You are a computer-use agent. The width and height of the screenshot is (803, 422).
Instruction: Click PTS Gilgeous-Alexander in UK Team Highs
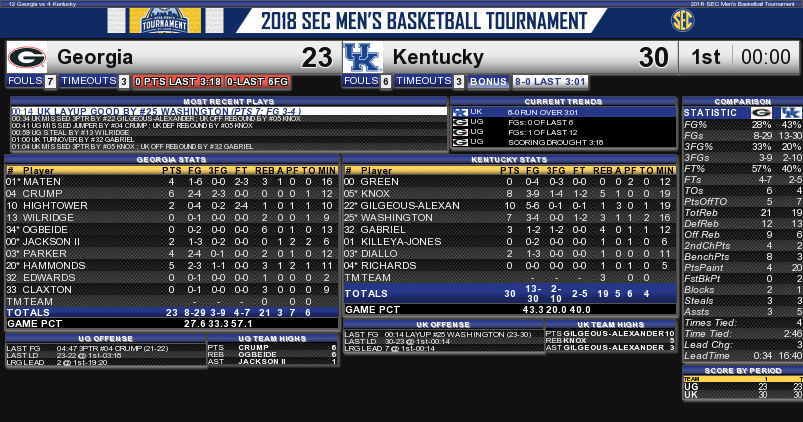point(610,333)
